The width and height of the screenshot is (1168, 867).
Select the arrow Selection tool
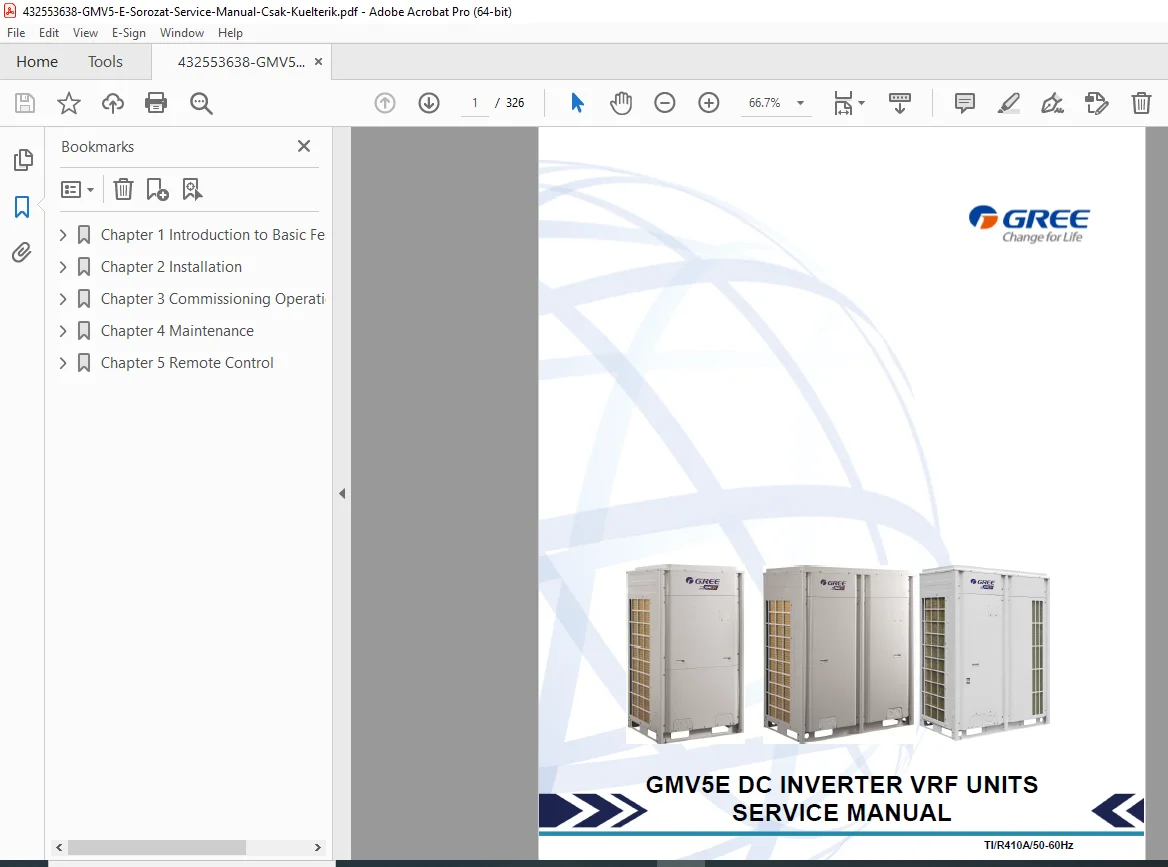point(577,103)
